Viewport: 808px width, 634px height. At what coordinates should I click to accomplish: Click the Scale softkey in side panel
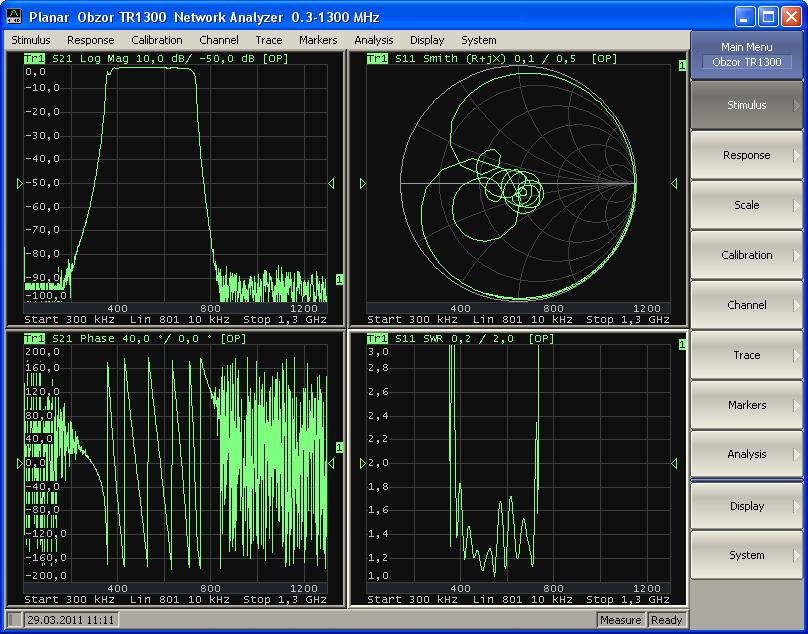click(746, 205)
